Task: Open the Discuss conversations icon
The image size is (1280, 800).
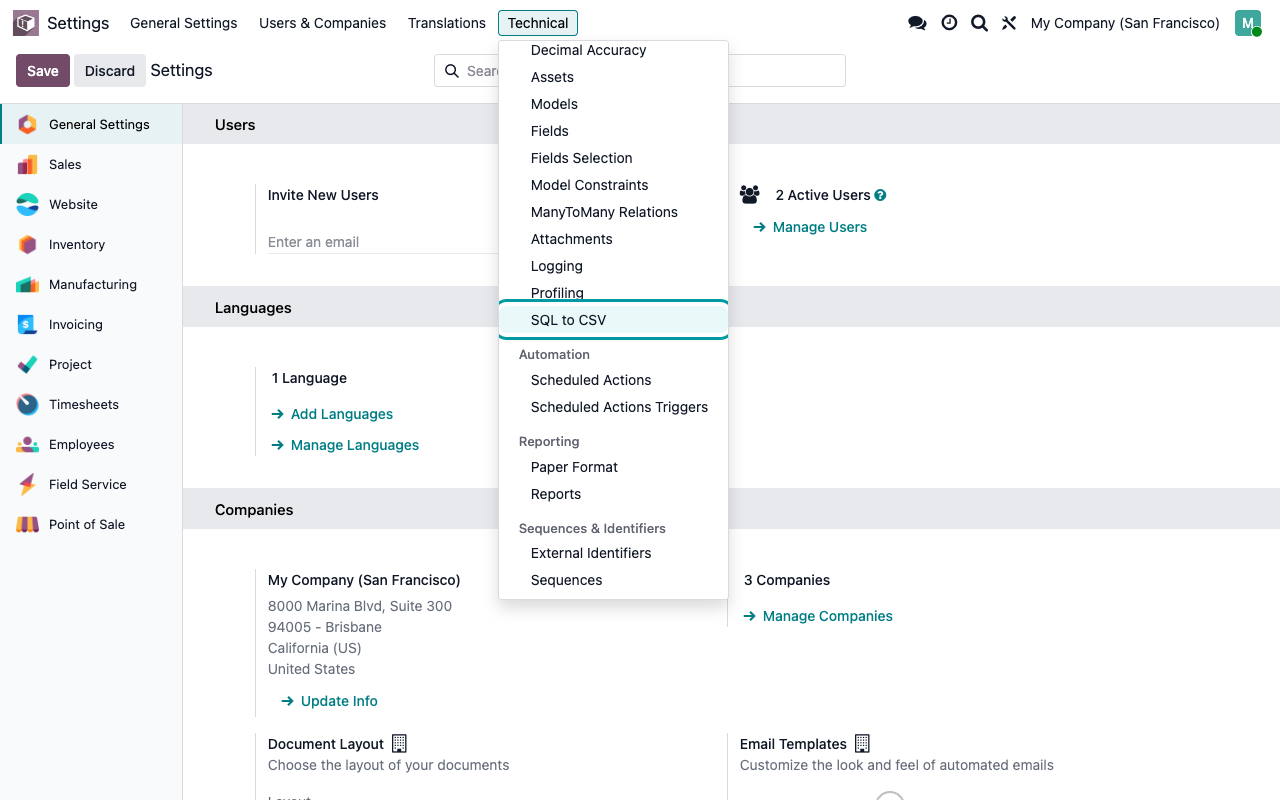Action: coord(917,23)
